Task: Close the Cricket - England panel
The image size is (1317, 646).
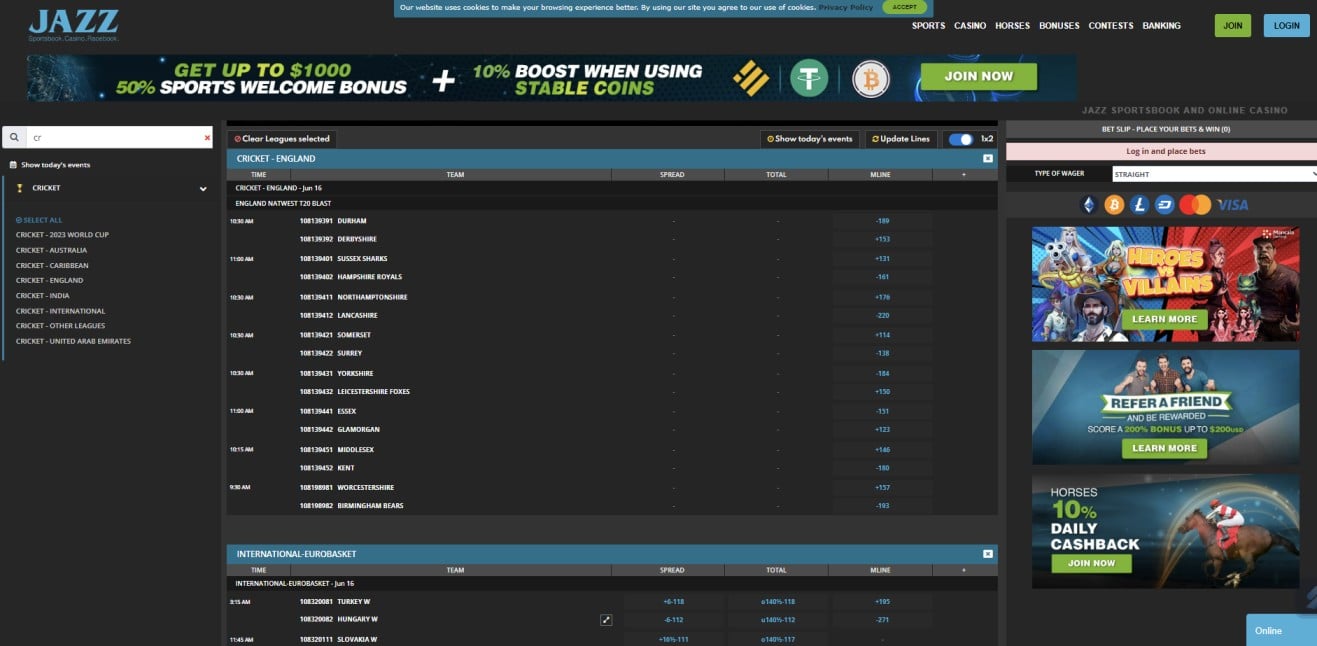Action: [987, 158]
